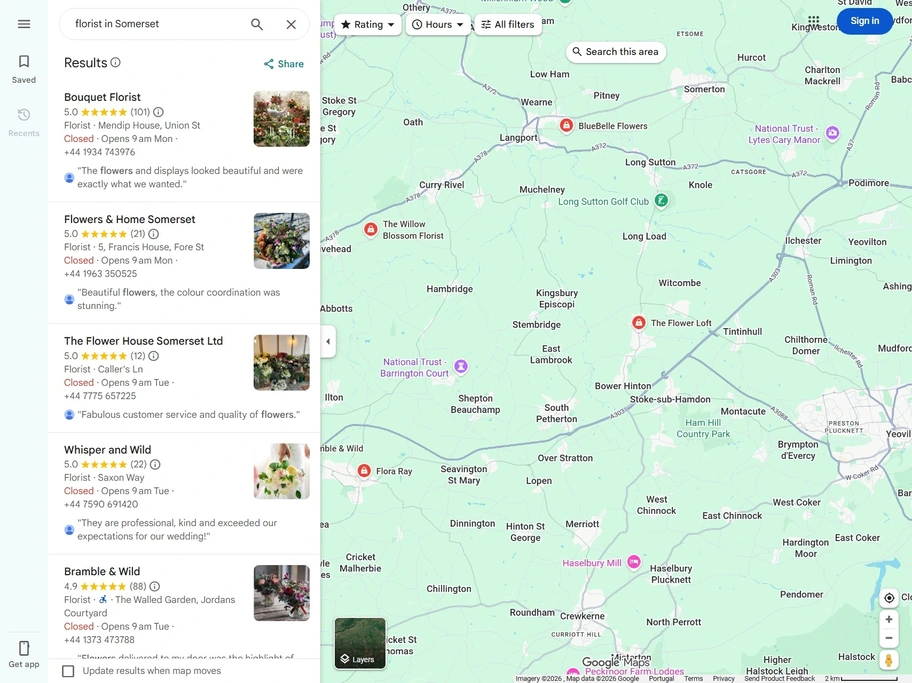
Task: Open info icon next to Flower House rating
Action: [x=154, y=356]
